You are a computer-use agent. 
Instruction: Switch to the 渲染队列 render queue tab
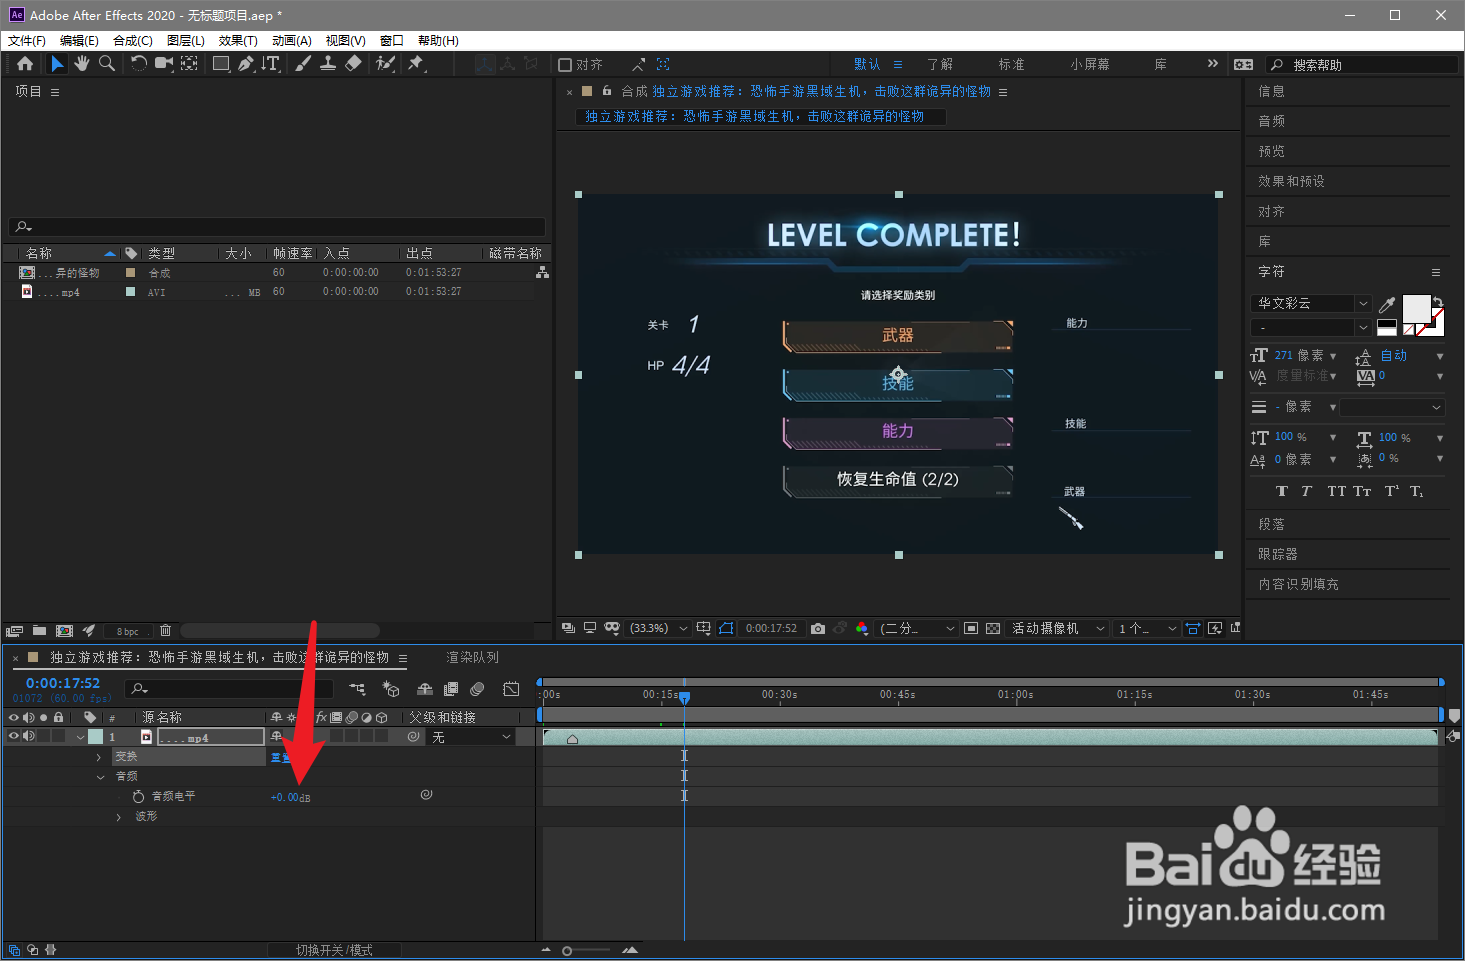point(472,657)
